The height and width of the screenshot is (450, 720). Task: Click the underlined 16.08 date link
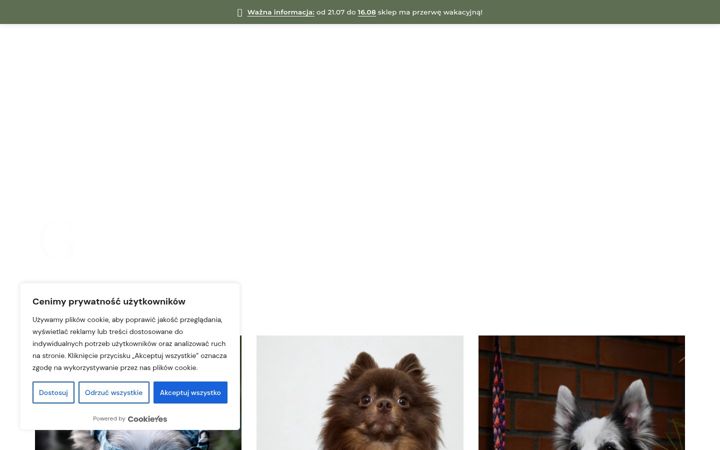point(366,12)
